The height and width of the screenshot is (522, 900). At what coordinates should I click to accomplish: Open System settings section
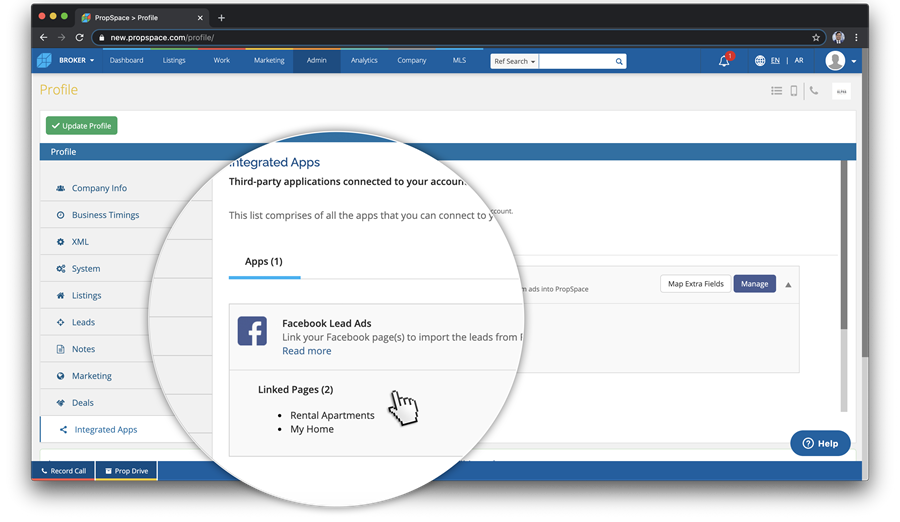click(x=86, y=268)
